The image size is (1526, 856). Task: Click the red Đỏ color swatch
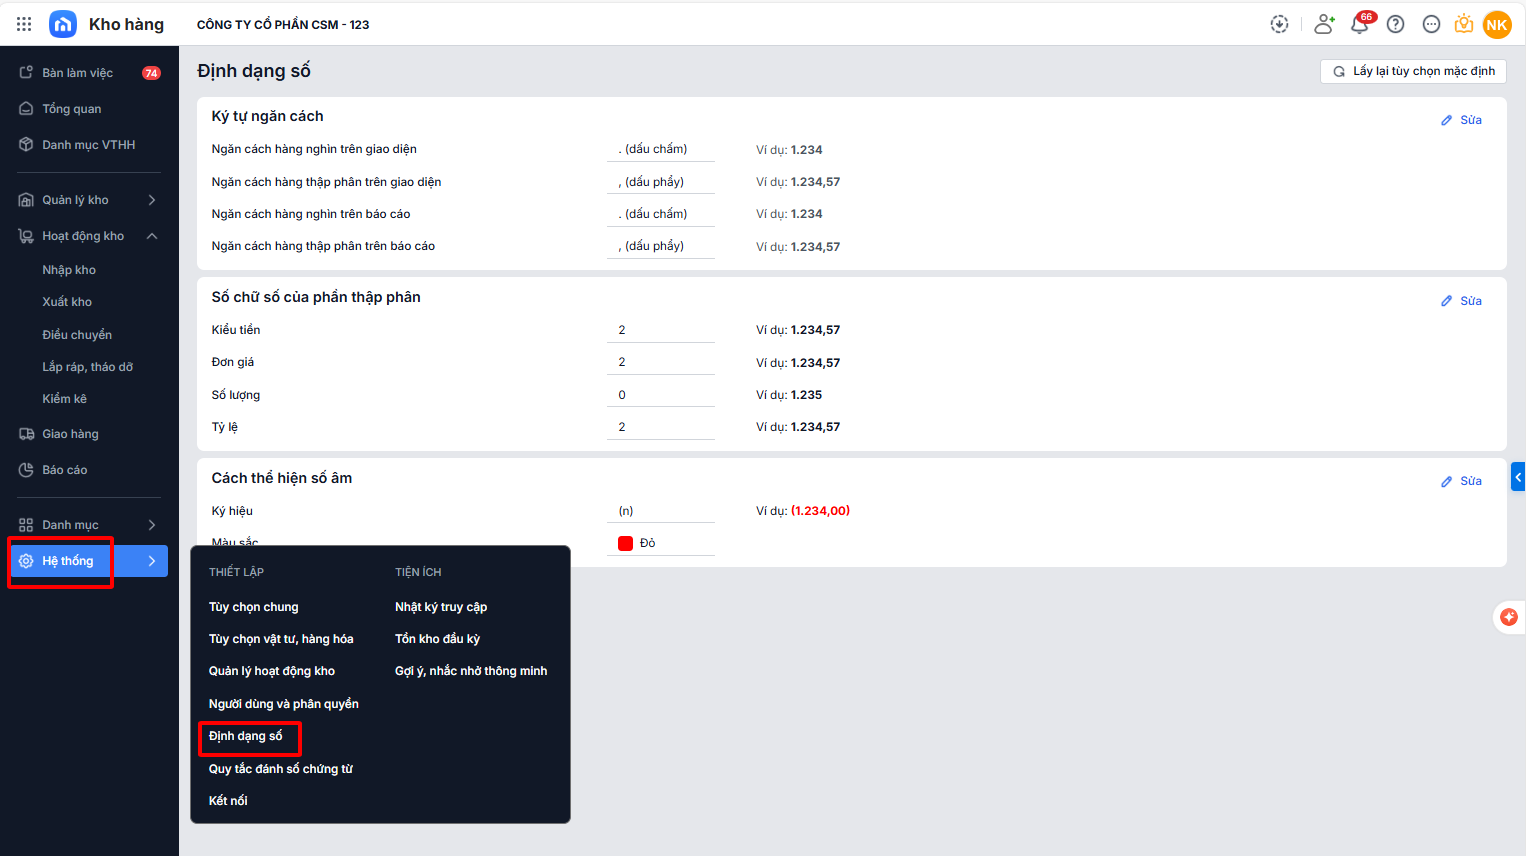625,543
